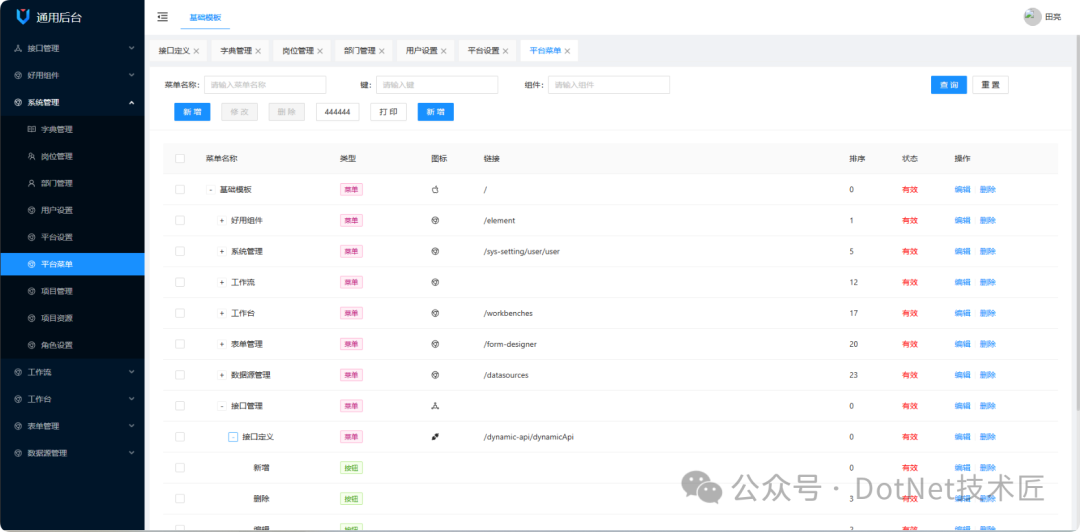Tick the checkbox for 基础模板 row
Image resolution: width=1080 pixels, height=532 pixels.
(x=180, y=189)
